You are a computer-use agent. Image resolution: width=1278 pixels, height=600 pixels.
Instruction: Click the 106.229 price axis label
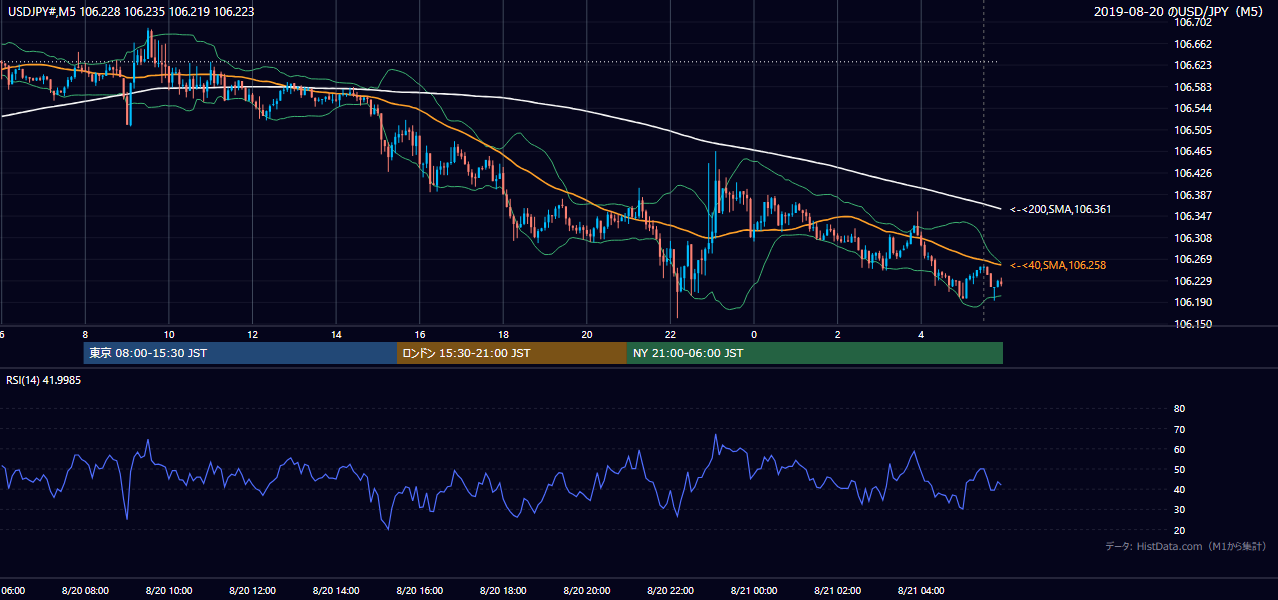pyautogui.click(x=1193, y=281)
